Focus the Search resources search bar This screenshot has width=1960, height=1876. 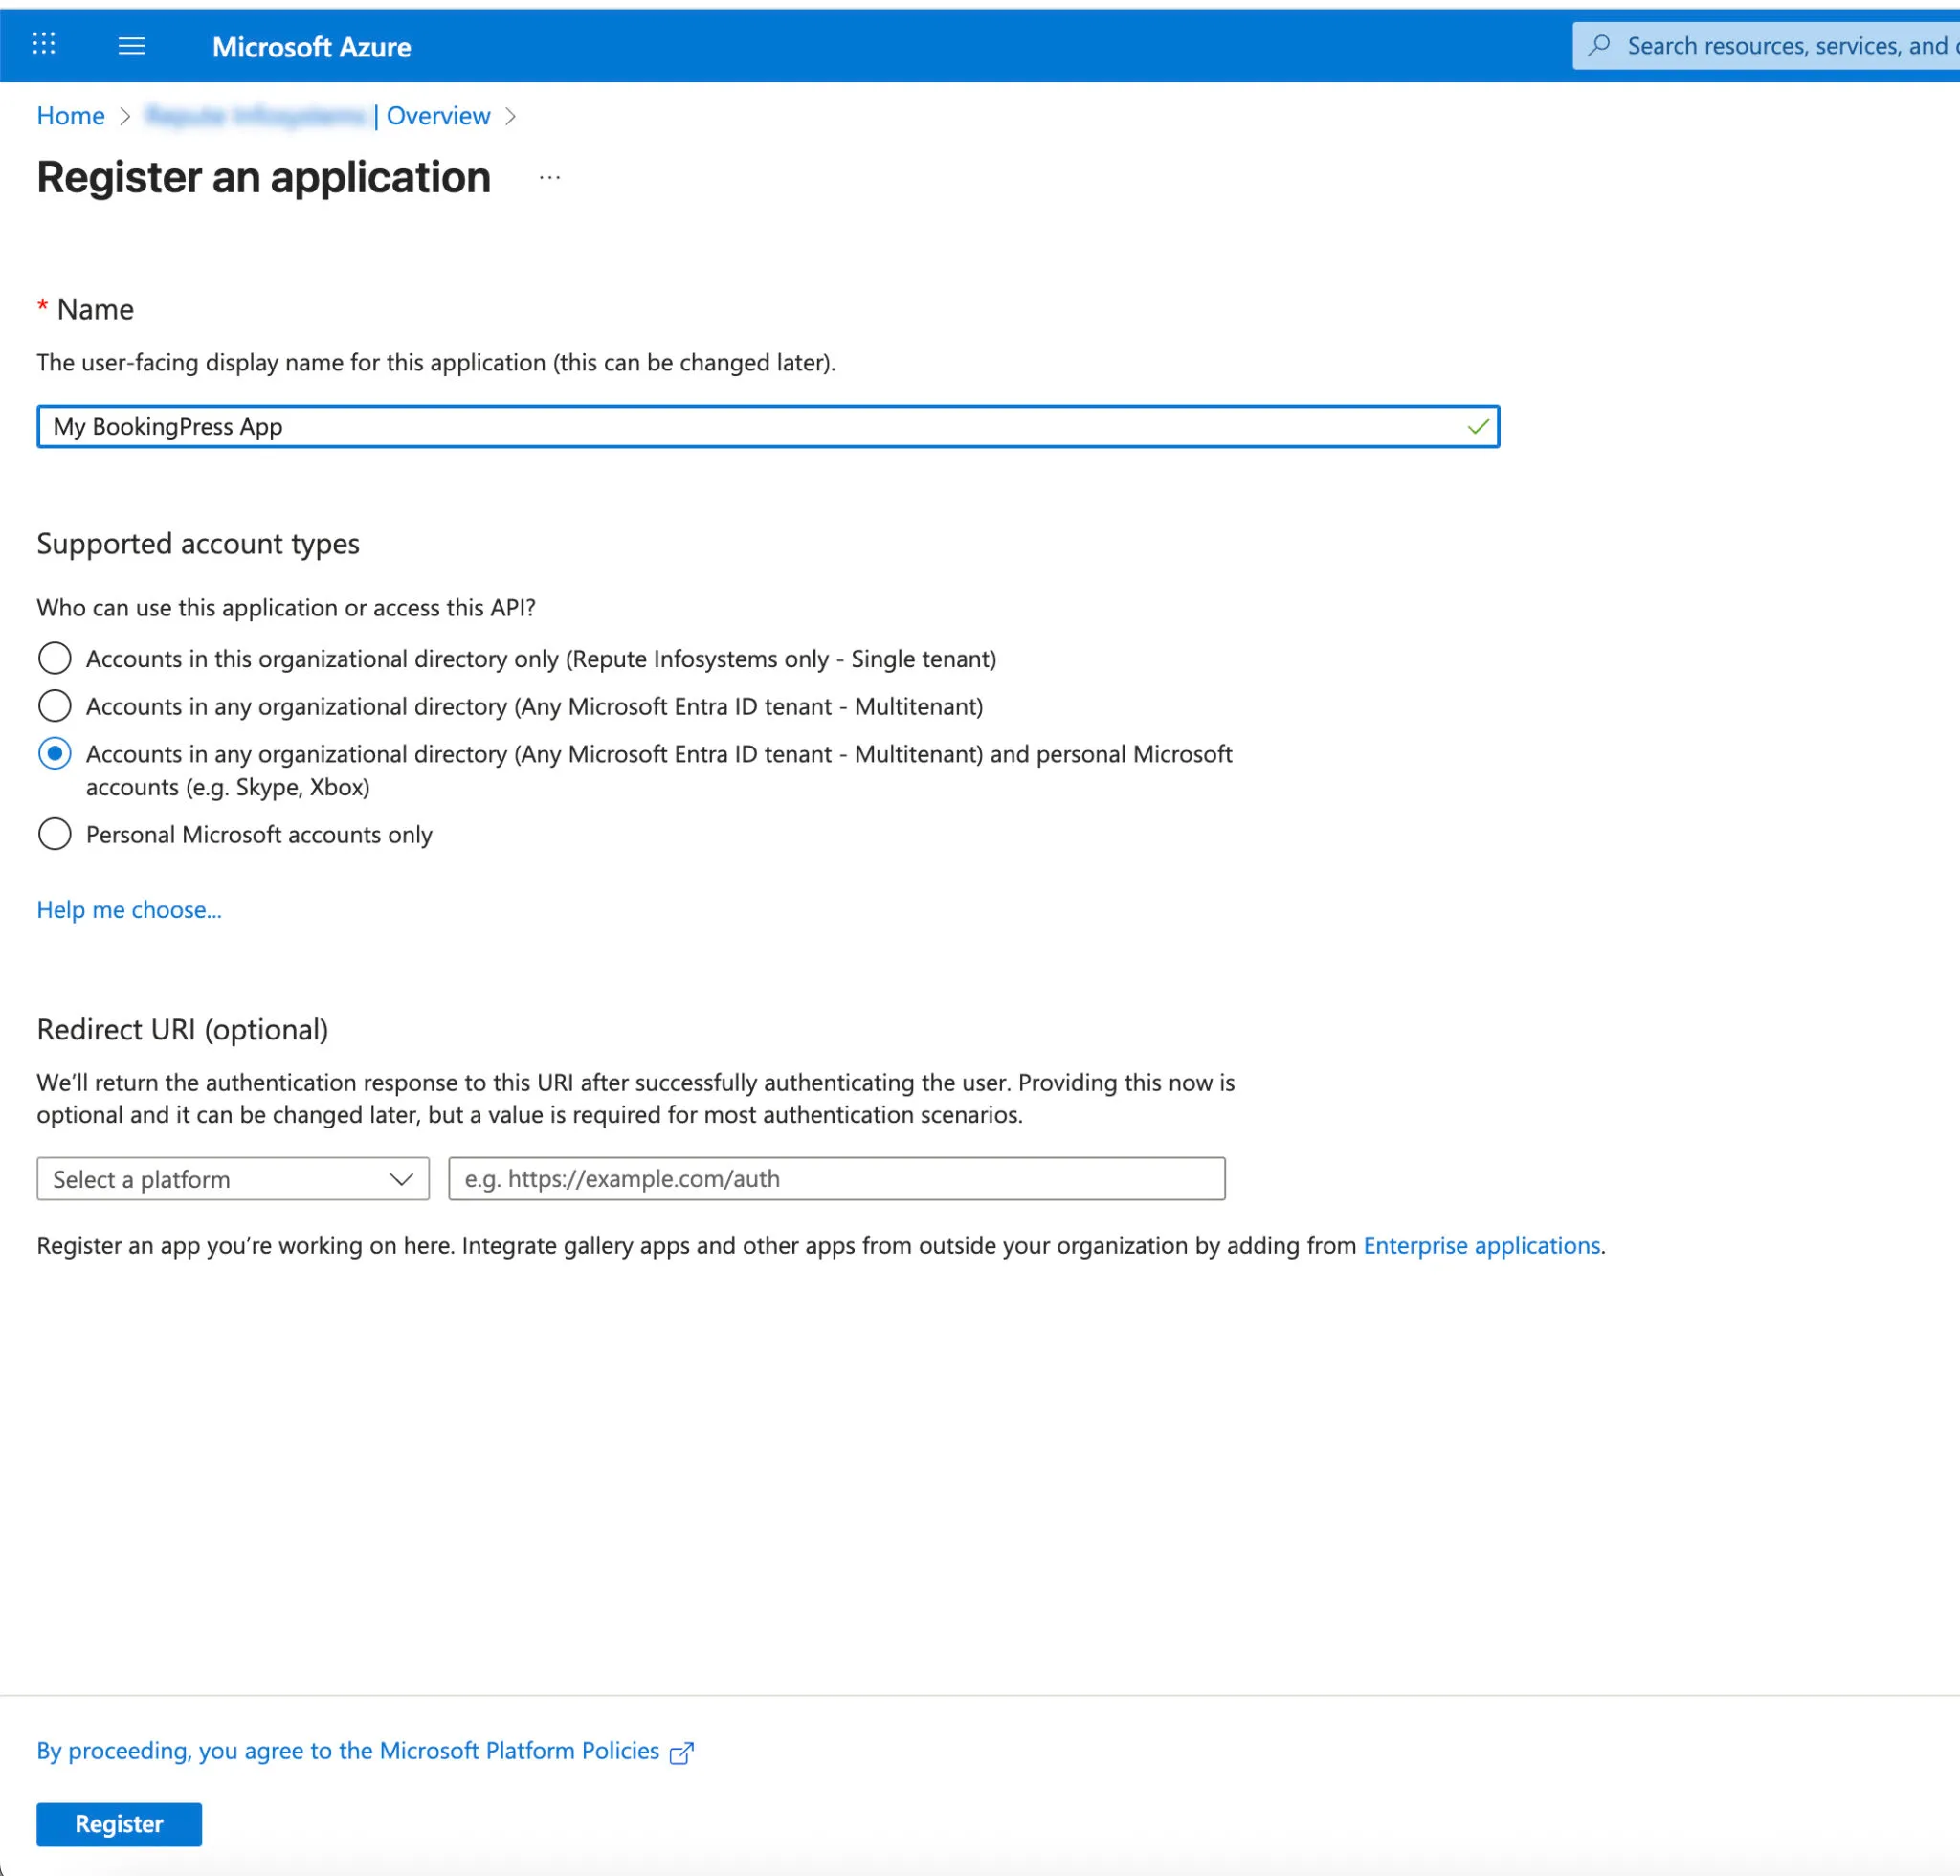pyautogui.click(x=1766, y=46)
